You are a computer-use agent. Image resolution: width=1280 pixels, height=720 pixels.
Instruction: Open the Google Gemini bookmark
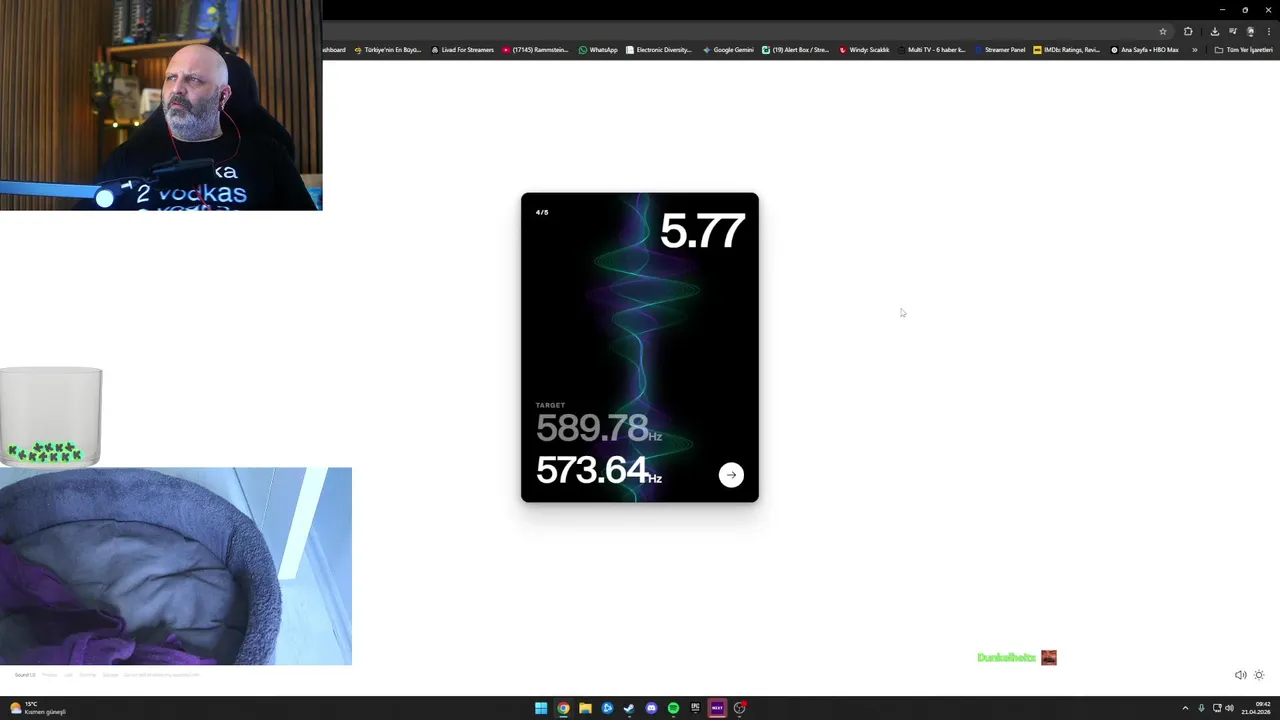(x=728, y=50)
